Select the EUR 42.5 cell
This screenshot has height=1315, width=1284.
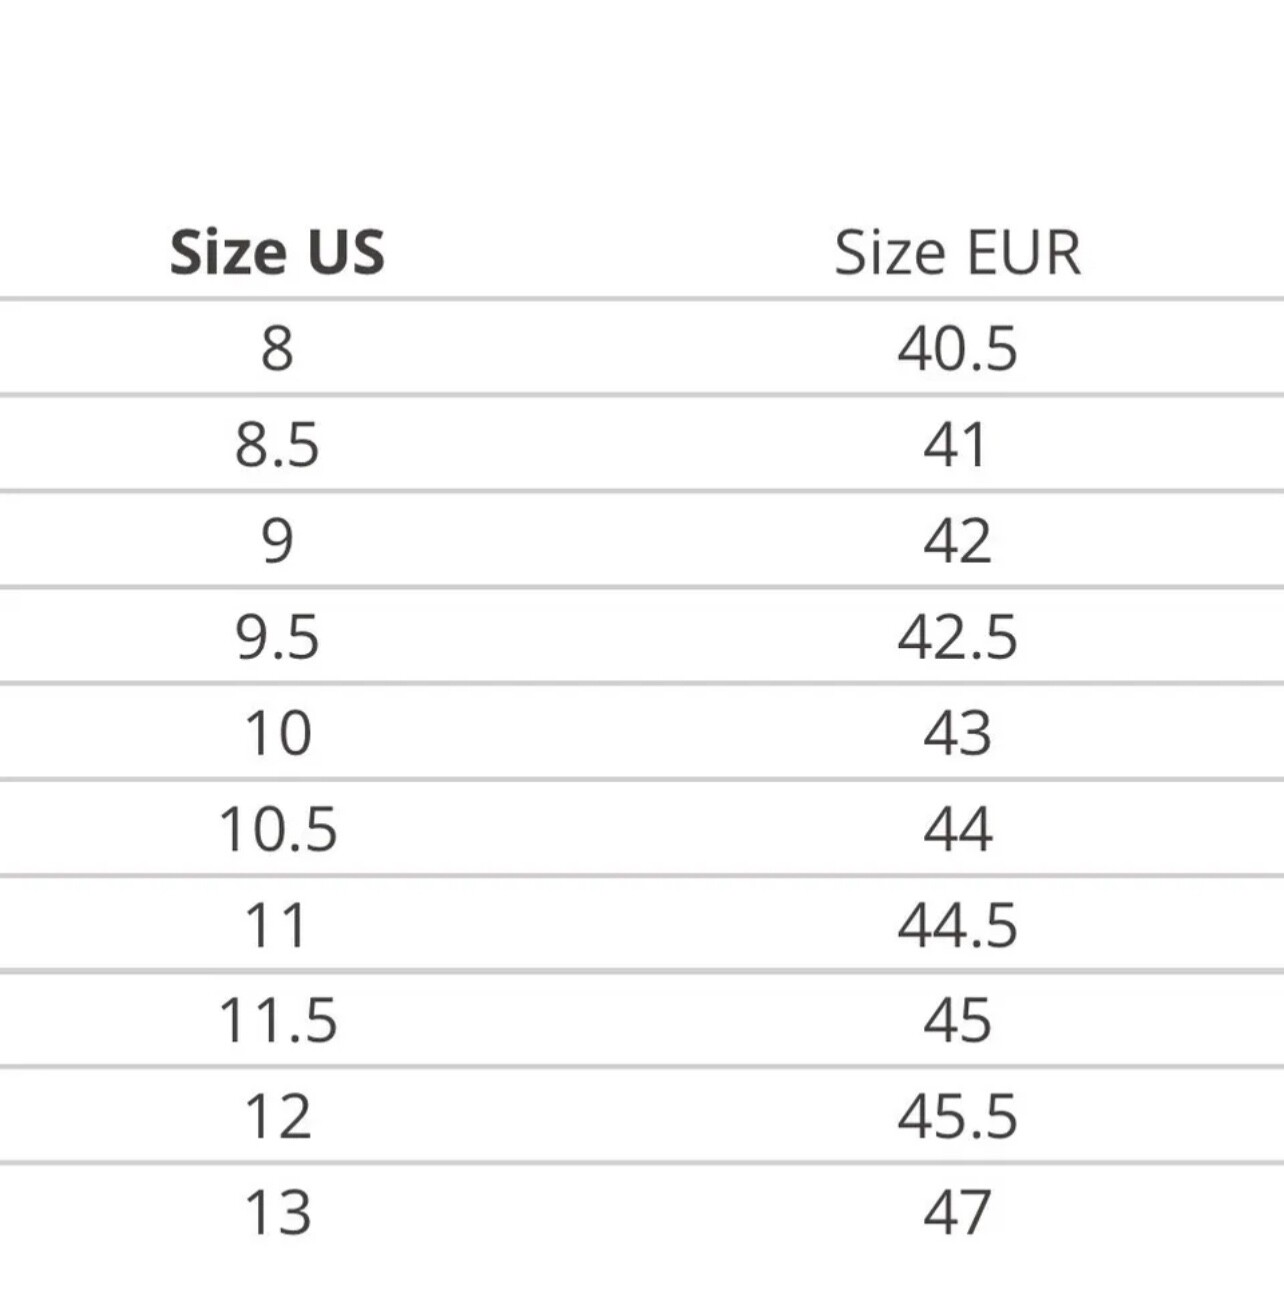pyautogui.click(x=957, y=637)
